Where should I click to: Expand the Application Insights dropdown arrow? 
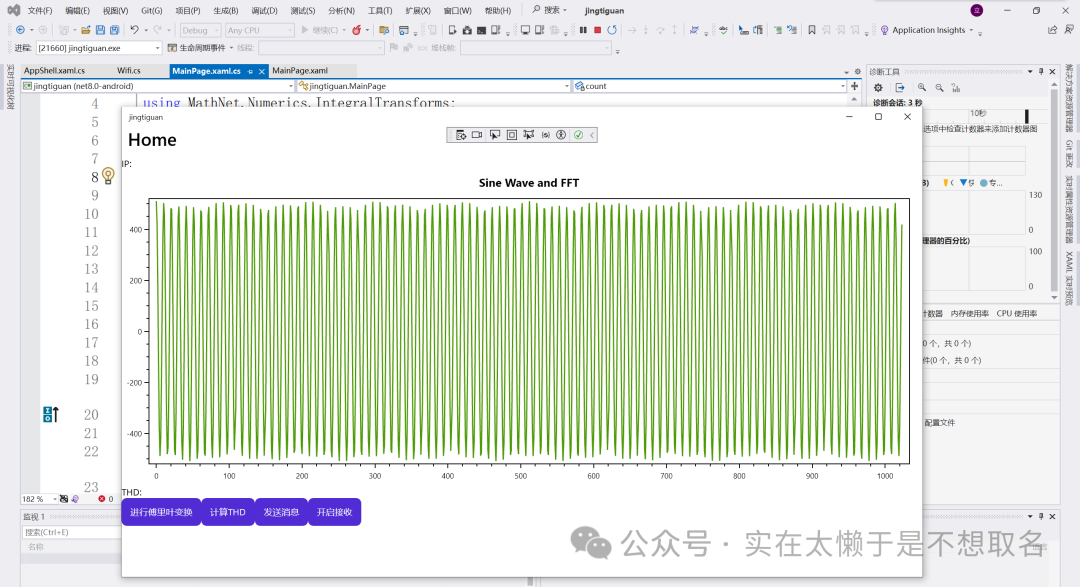tap(971, 30)
